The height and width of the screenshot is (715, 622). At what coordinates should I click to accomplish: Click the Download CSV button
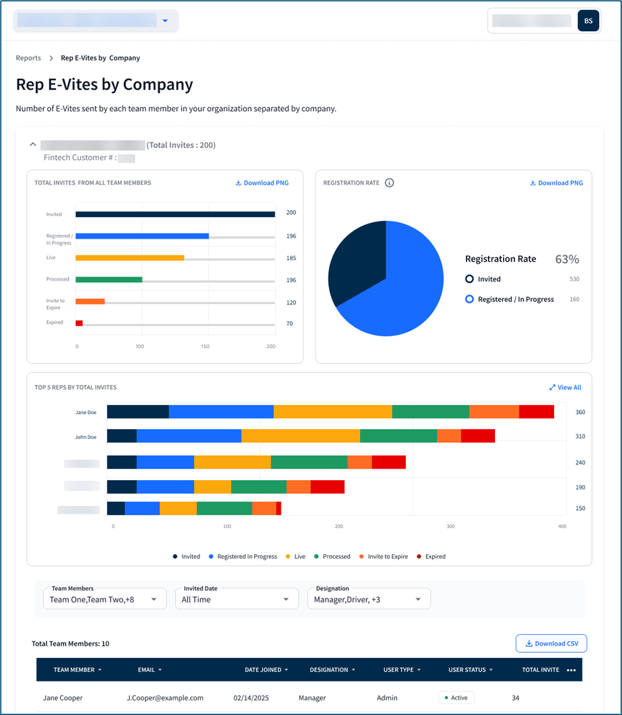point(550,644)
